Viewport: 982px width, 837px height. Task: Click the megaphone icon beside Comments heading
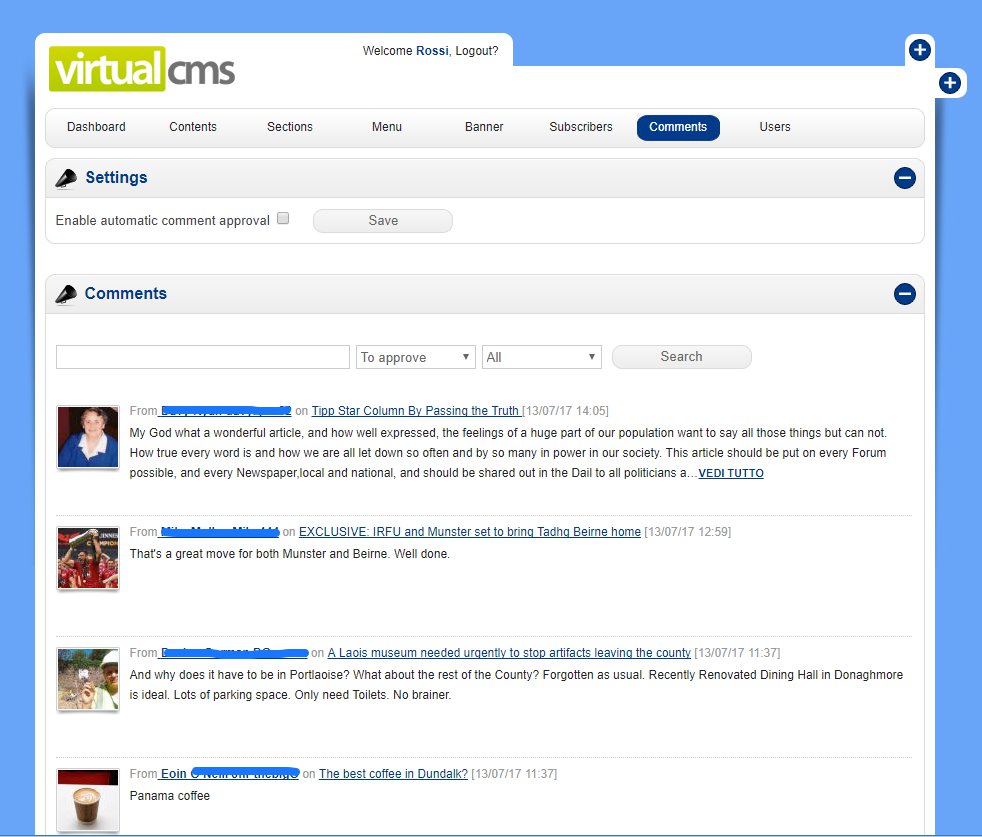[x=66, y=294]
